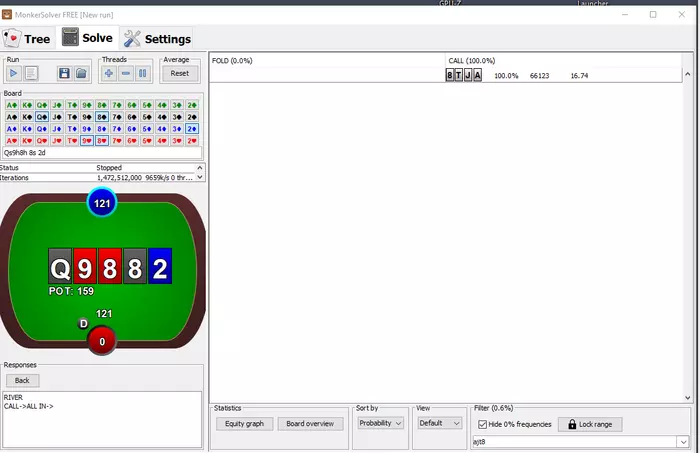The width and height of the screenshot is (700, 453).
Task: Select the bottom player's red 0 chip
Action: point(102,341)
